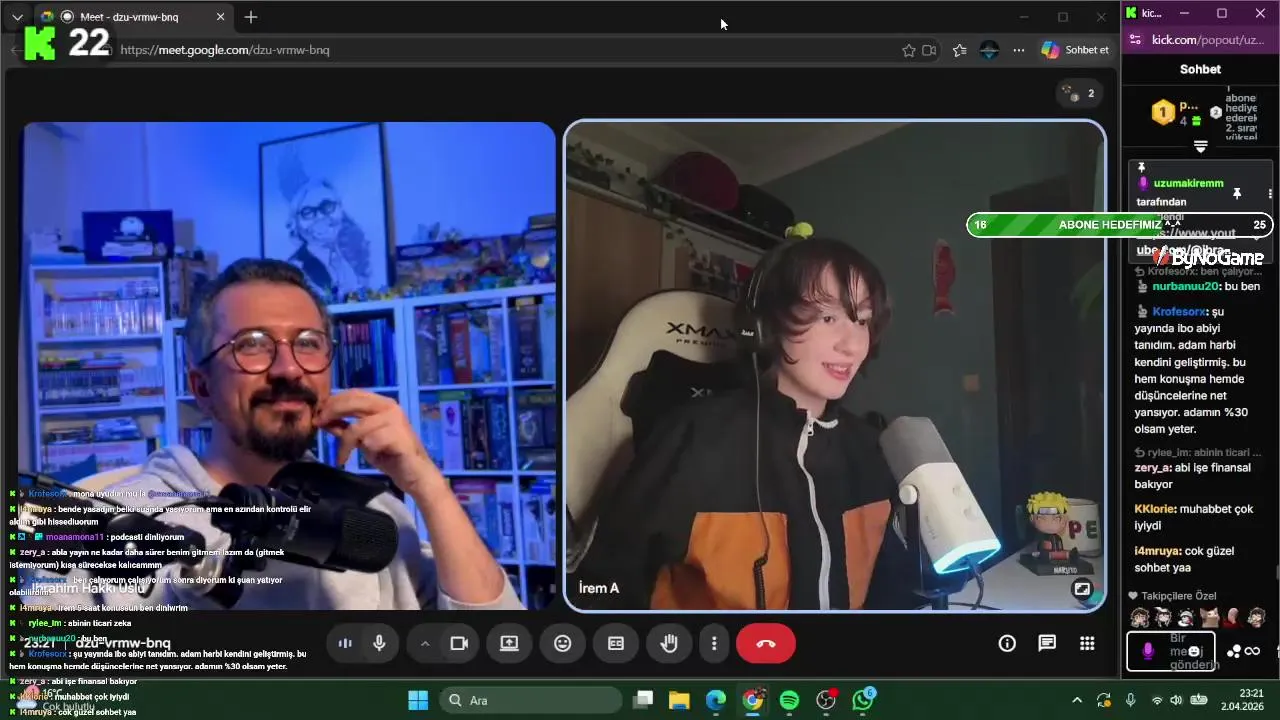
Task: Open zery_a username in Kick chat
Action: point(1152,467)
